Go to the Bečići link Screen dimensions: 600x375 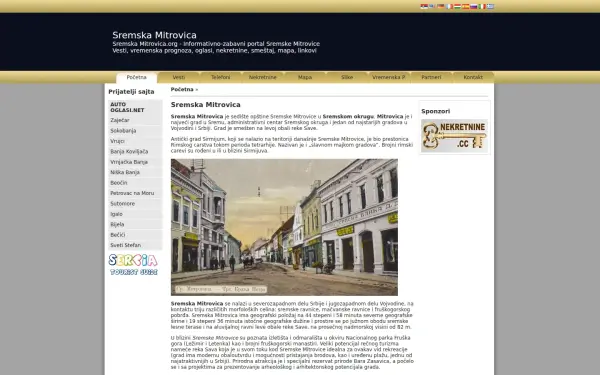click(135, 235)
